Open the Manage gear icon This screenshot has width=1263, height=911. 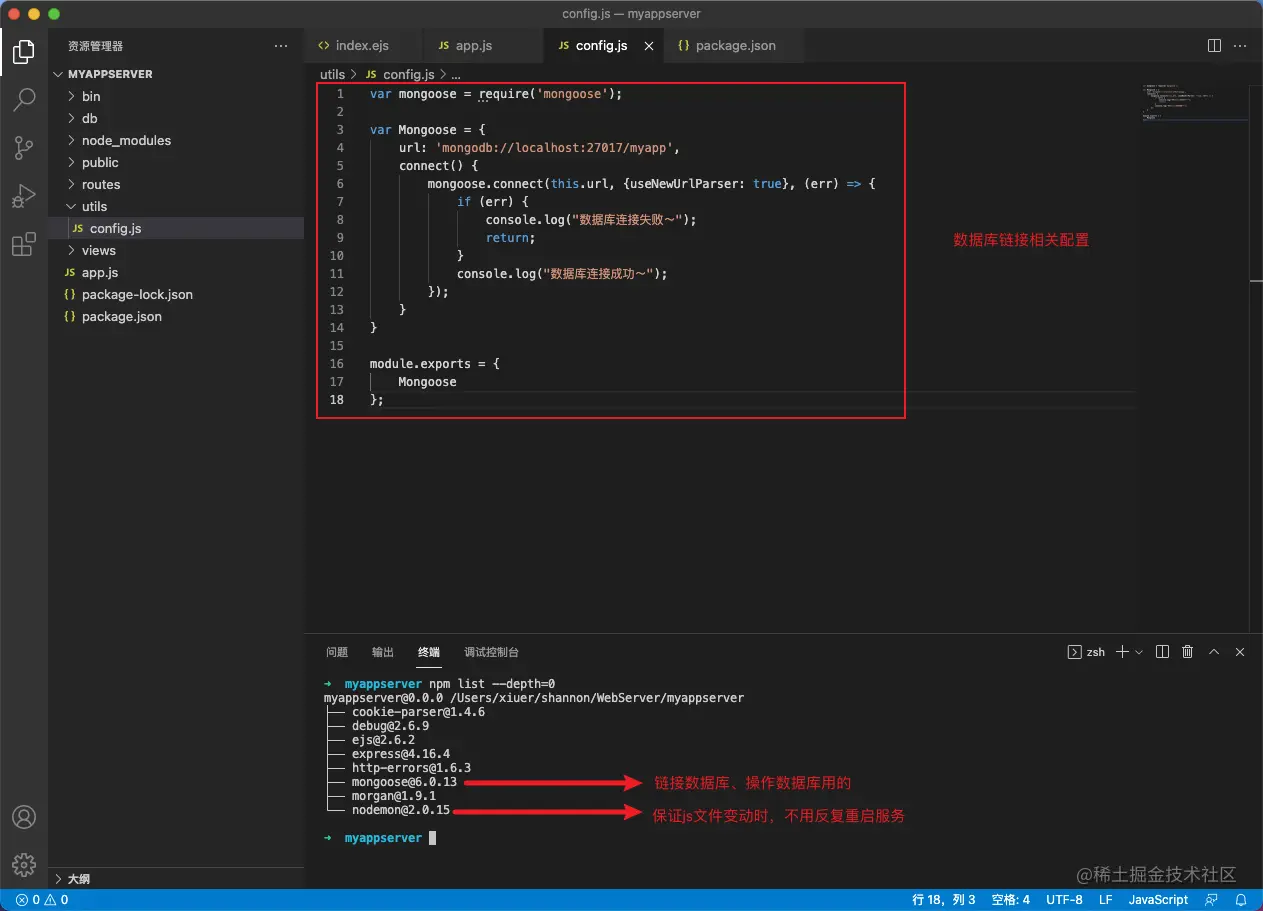coord(24,864)
